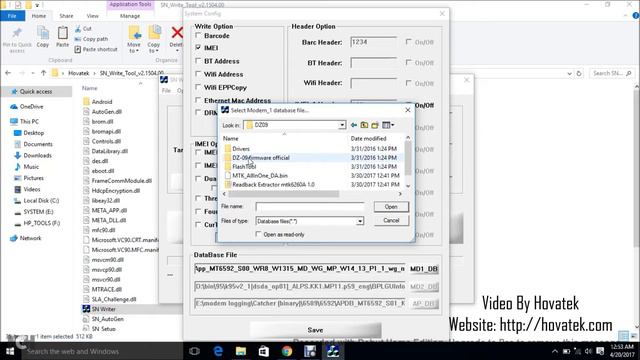
Task: Click Explorer's Up arrow next to address bar
Action: click(43, 73)
